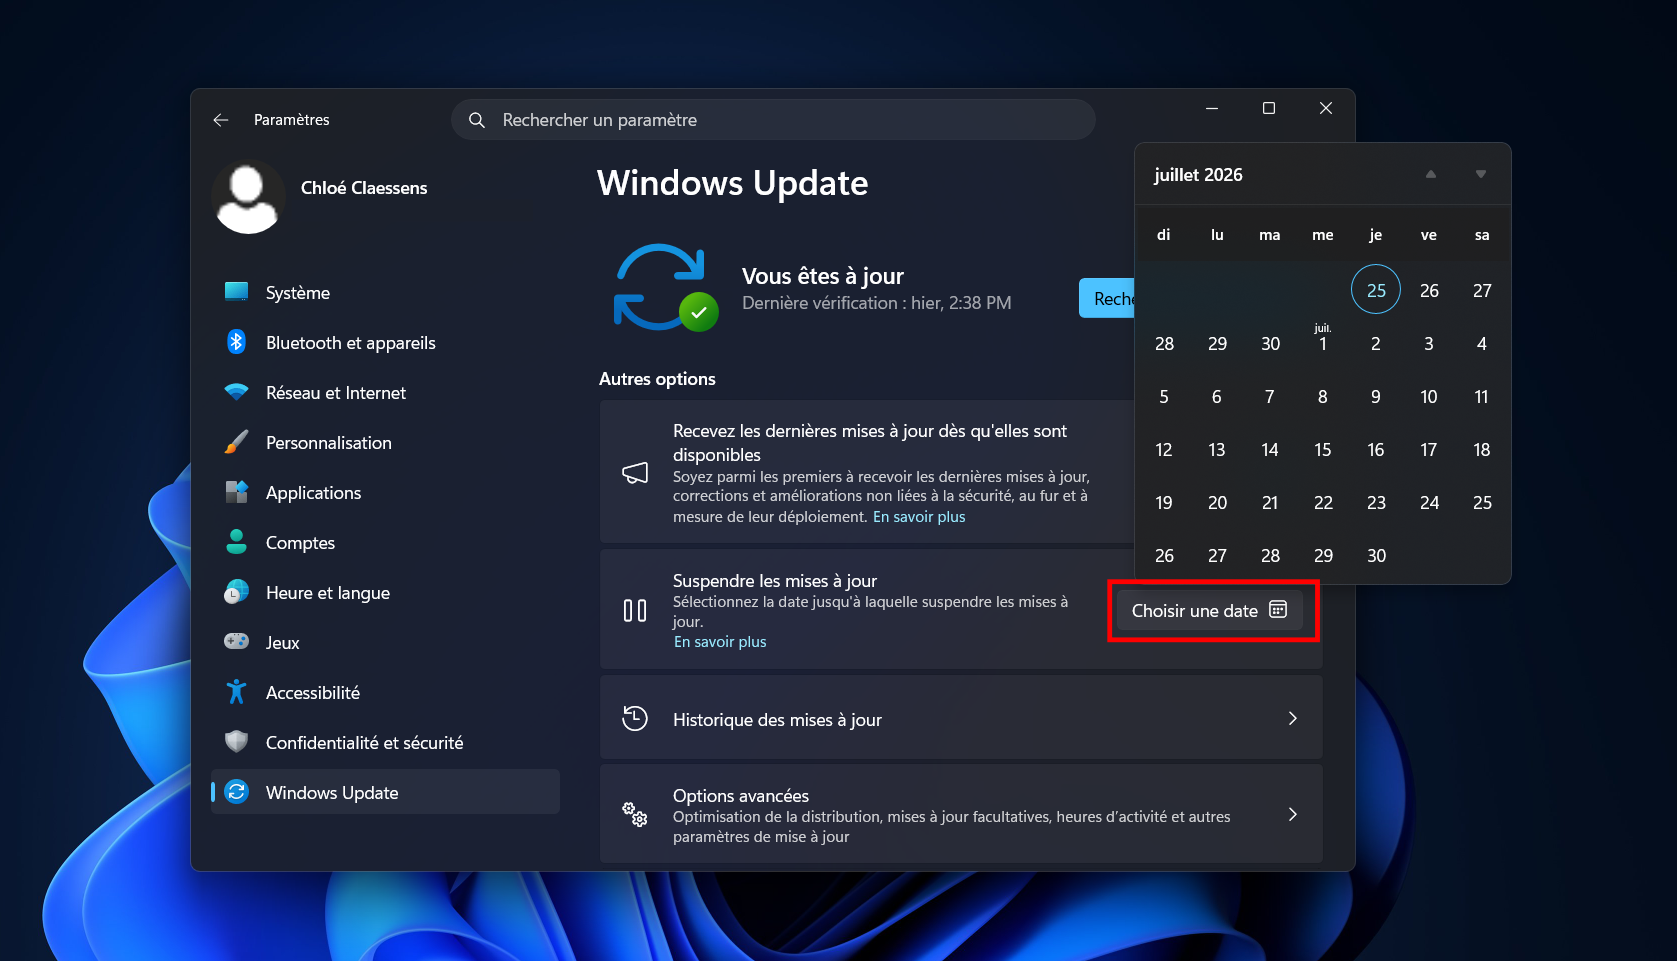Expand Options avancées chevron

point(1293,814)
